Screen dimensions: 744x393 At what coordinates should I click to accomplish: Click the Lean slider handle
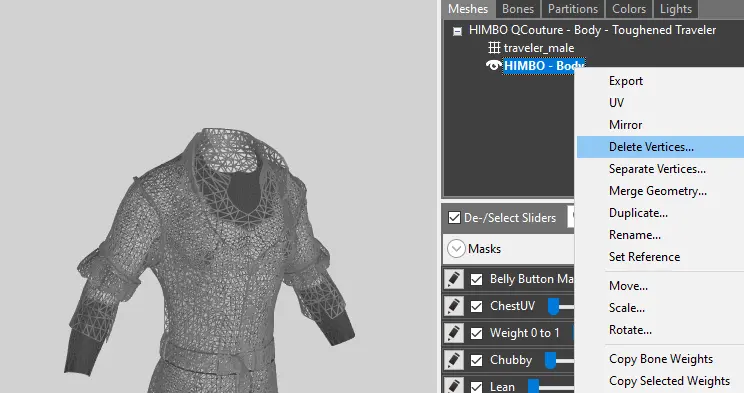[533, 386]
